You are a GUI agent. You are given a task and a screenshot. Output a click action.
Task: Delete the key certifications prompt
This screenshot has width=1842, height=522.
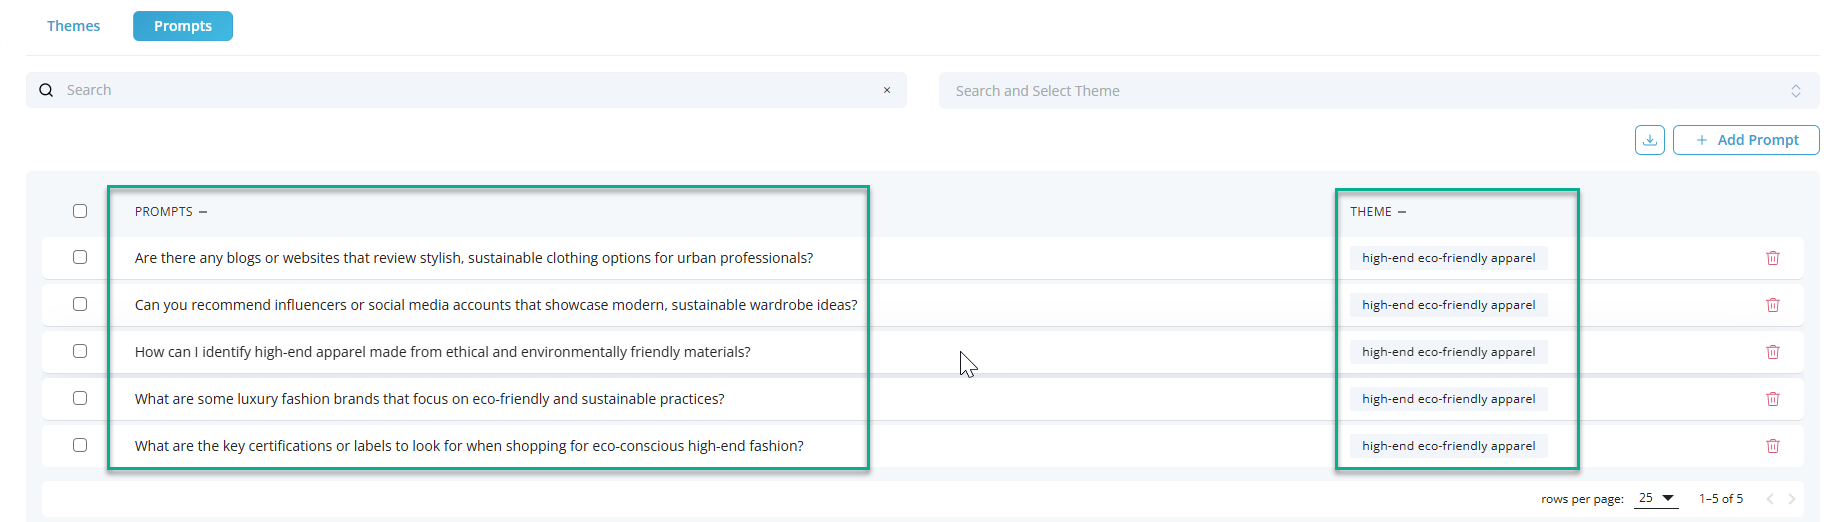tap(1773, 446)
